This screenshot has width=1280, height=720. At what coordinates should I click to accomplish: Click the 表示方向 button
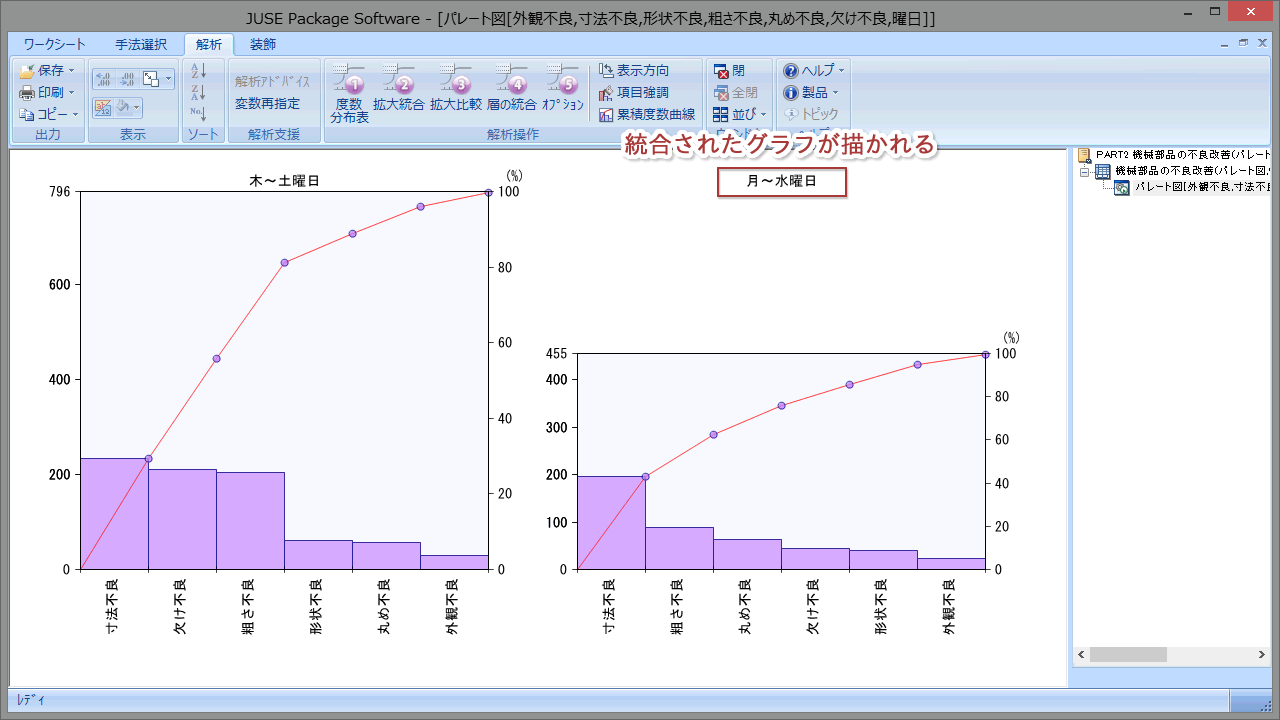tap(634, 70)
